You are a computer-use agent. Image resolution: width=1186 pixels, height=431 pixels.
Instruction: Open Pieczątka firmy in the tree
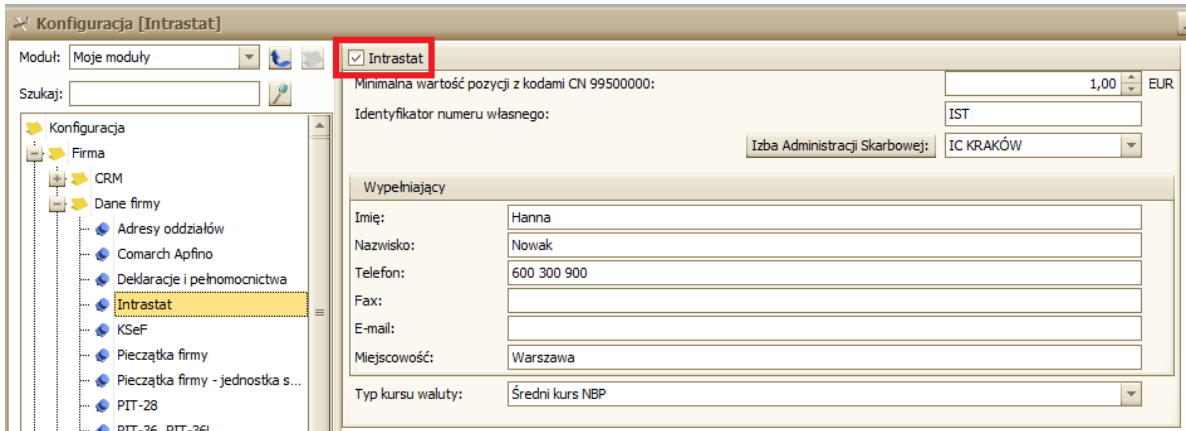pos(162,354)
